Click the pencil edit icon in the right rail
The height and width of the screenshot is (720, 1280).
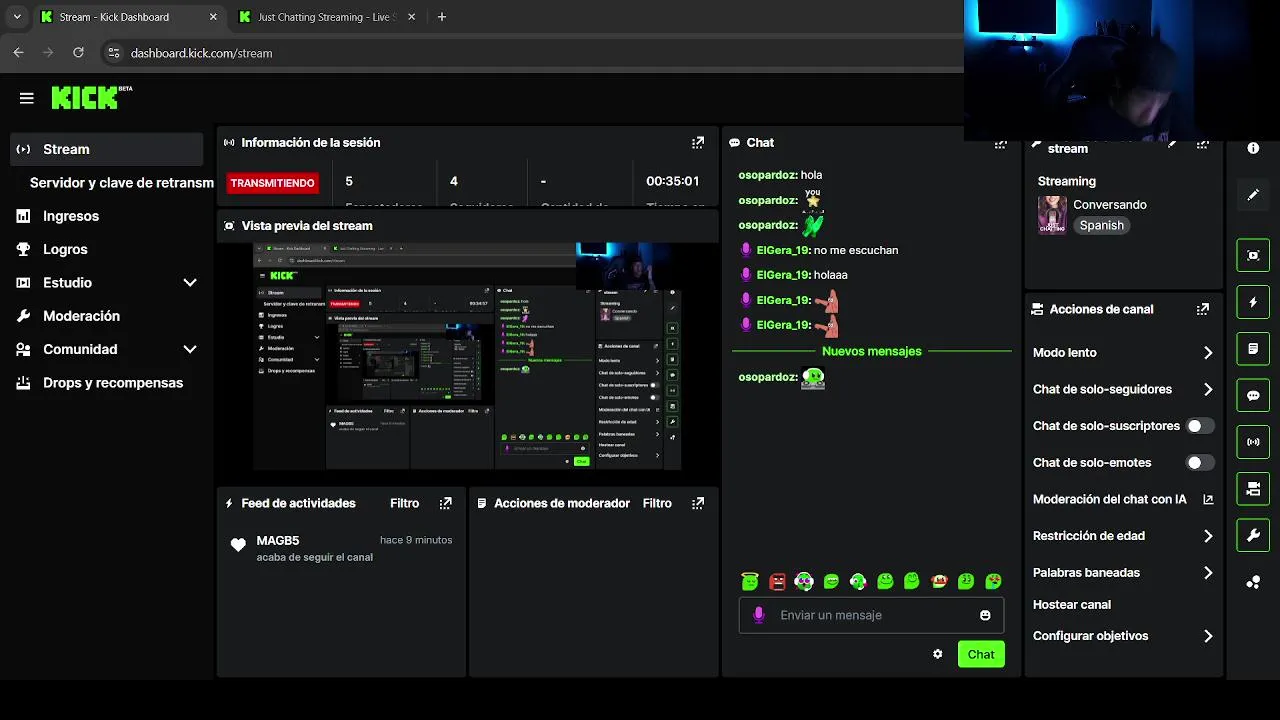pyautogui.click(x=1253, y=195)
